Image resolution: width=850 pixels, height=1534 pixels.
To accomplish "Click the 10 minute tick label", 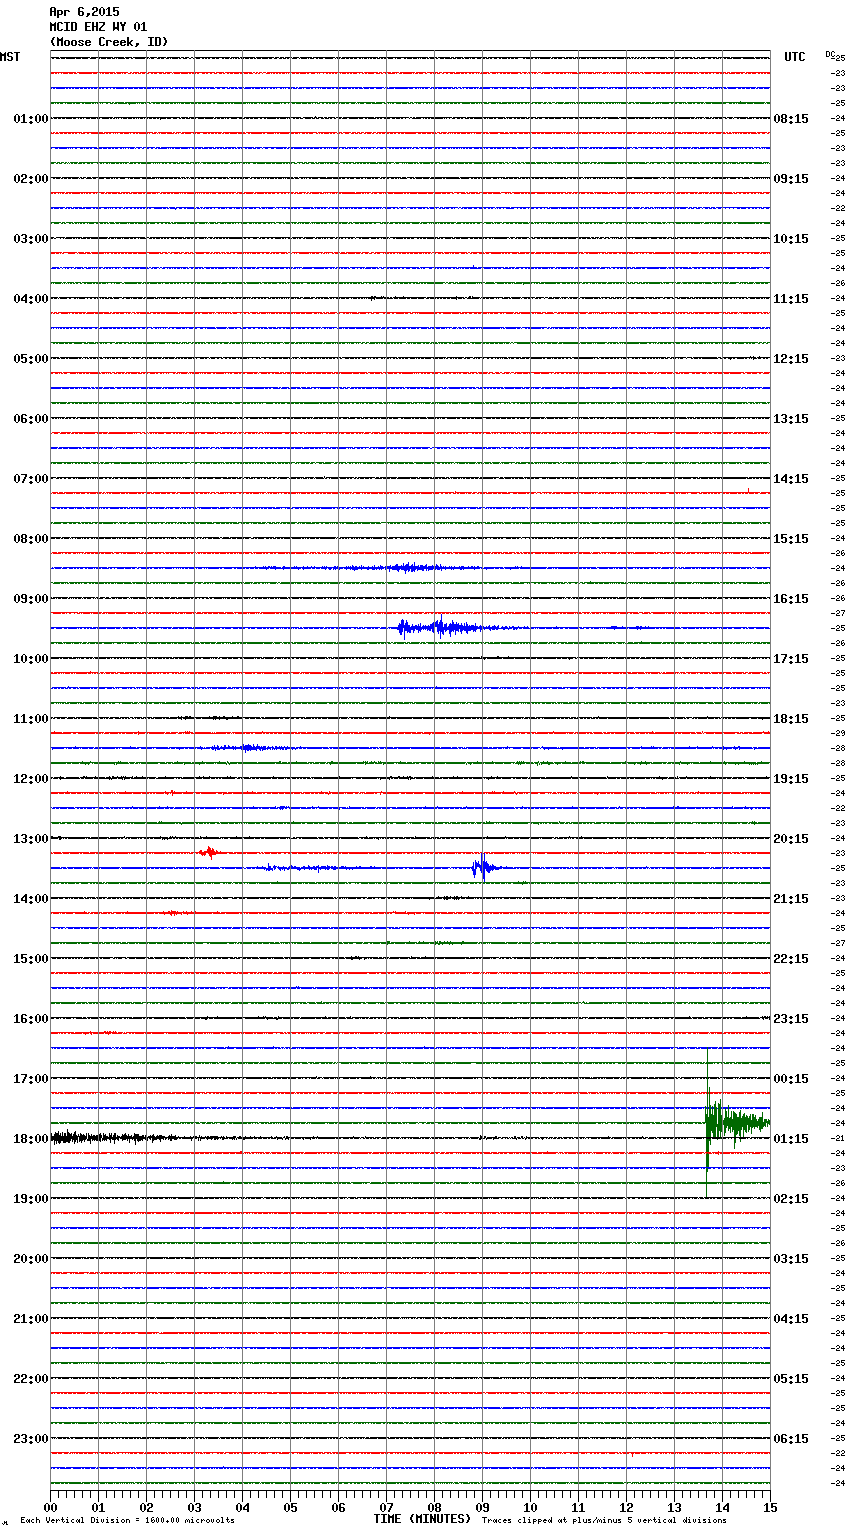I will 531,1507.
